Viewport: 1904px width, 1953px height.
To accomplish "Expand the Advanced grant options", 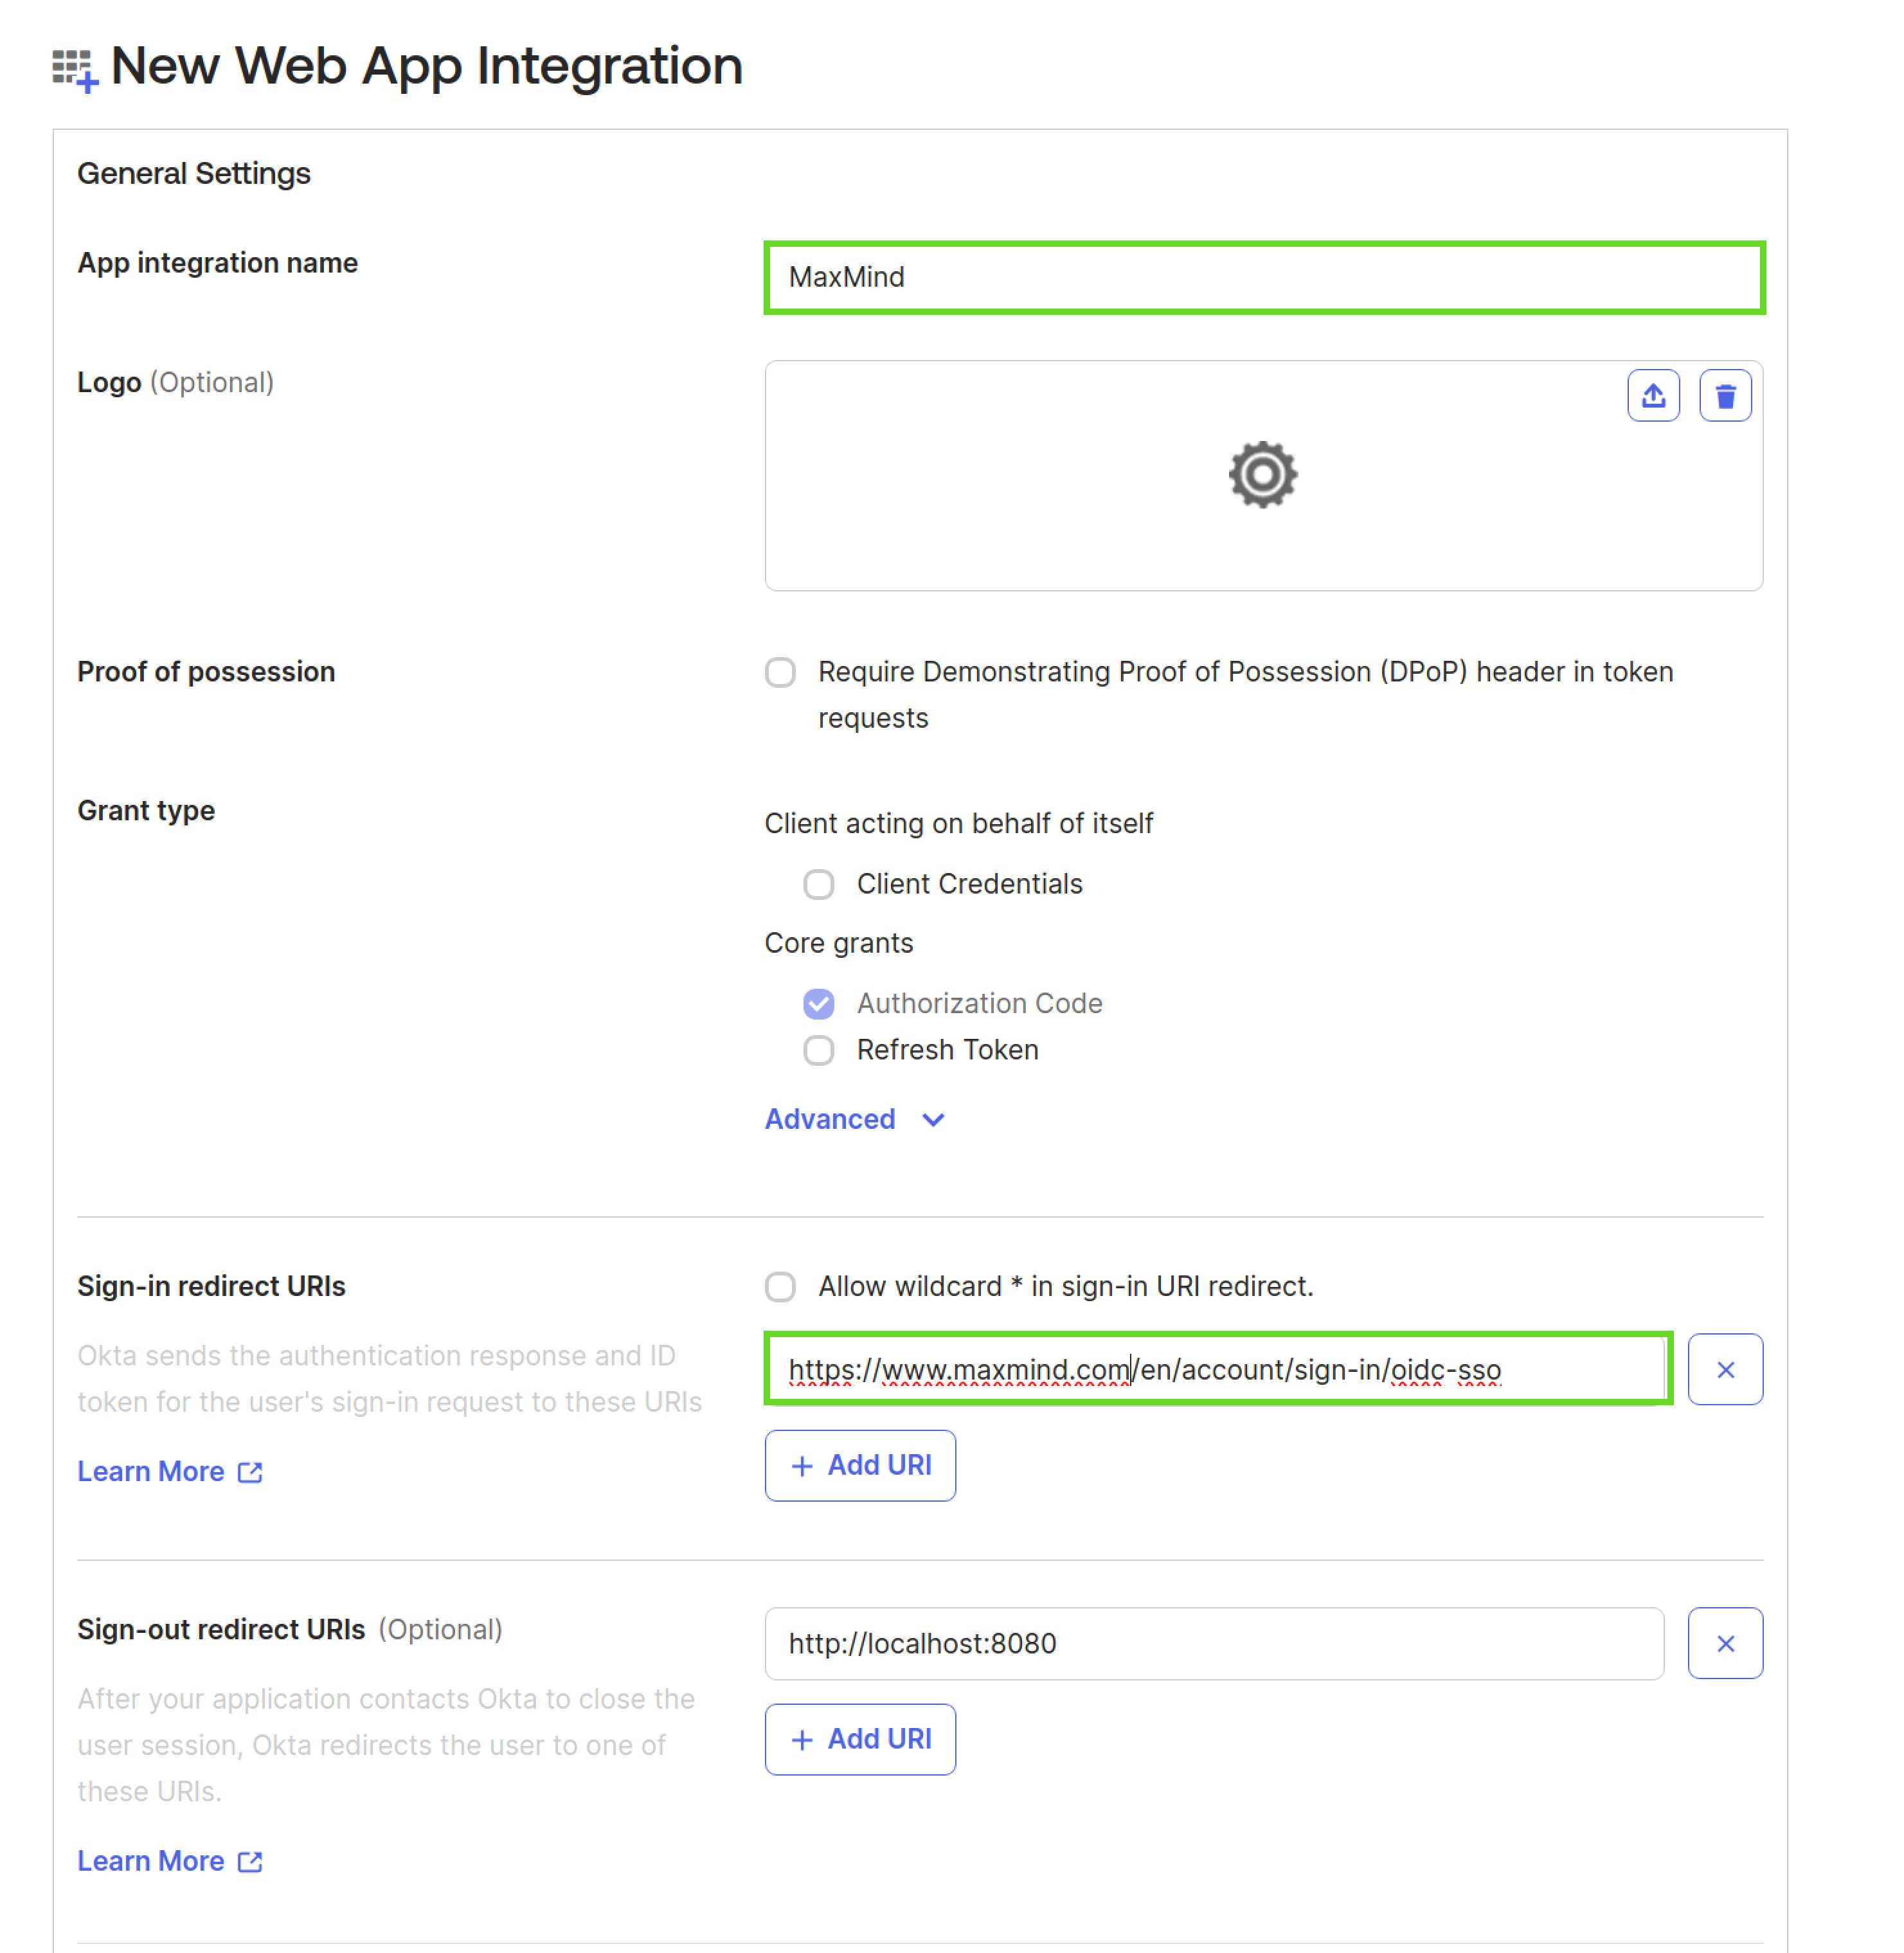I will 829,1119.
